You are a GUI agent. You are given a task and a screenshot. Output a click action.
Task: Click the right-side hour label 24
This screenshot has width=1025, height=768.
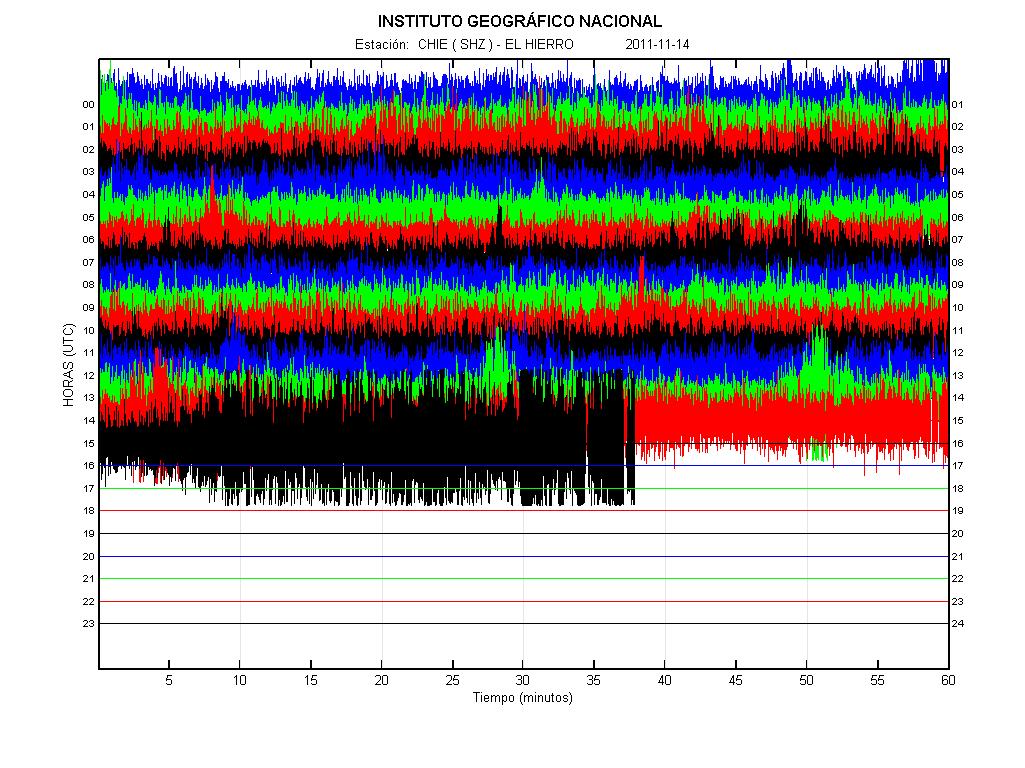[957, 624]
